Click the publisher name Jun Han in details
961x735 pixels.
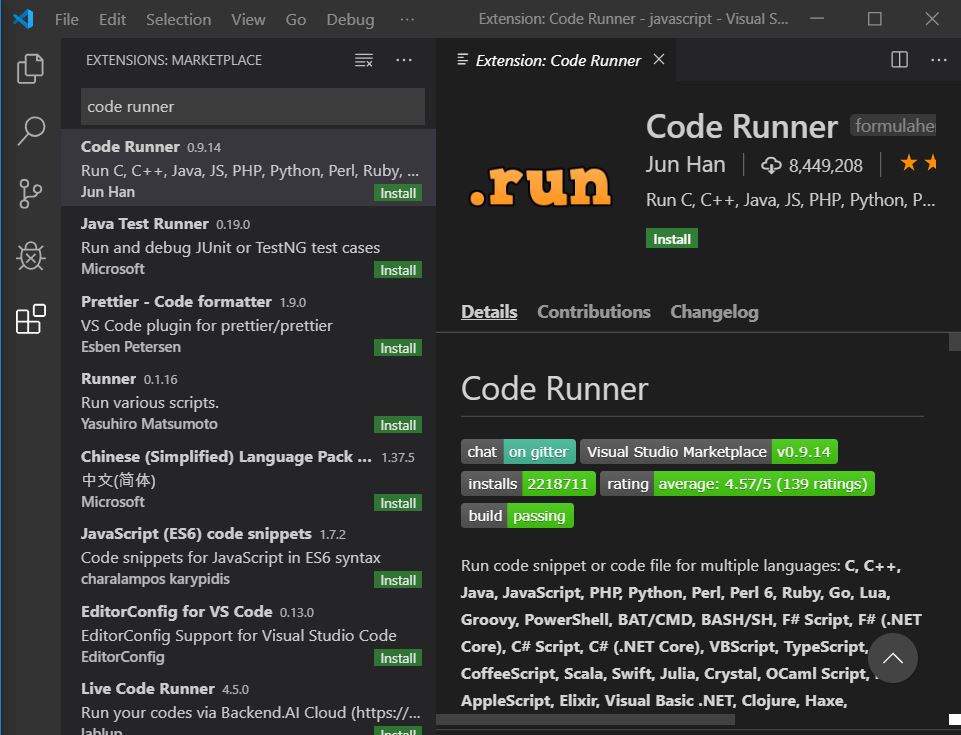[x=685, y=165]
